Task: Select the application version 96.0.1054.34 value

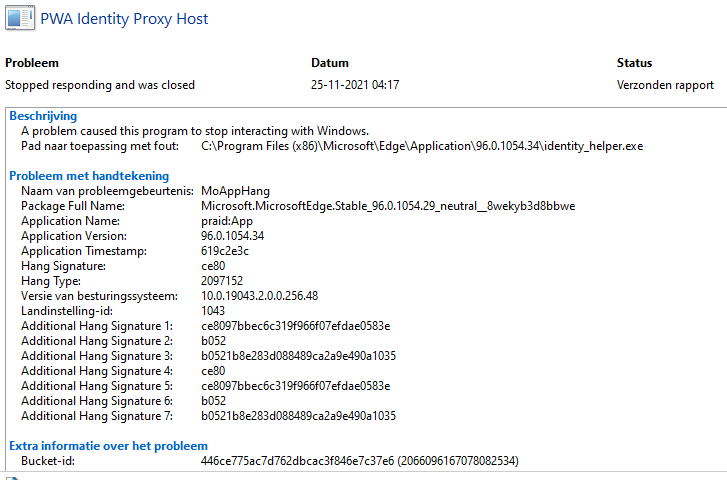Action: click(x=233, y=236)
